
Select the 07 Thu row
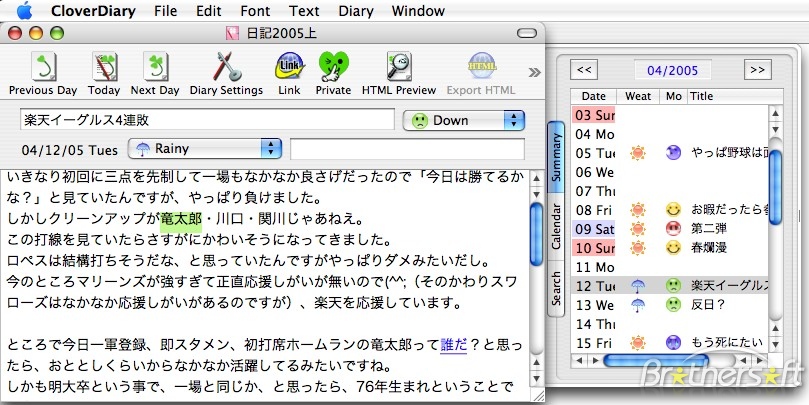(670, 191)
